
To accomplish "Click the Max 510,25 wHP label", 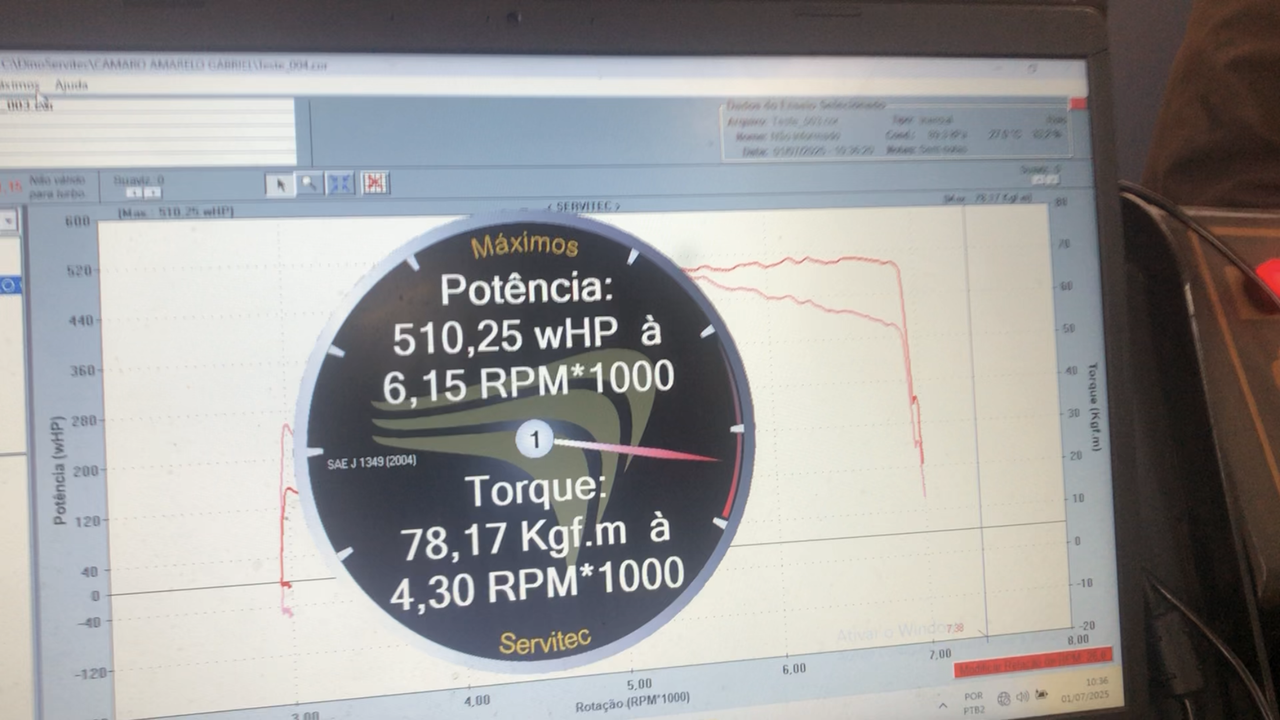I will pyautogui.click(x=176, y=212).
